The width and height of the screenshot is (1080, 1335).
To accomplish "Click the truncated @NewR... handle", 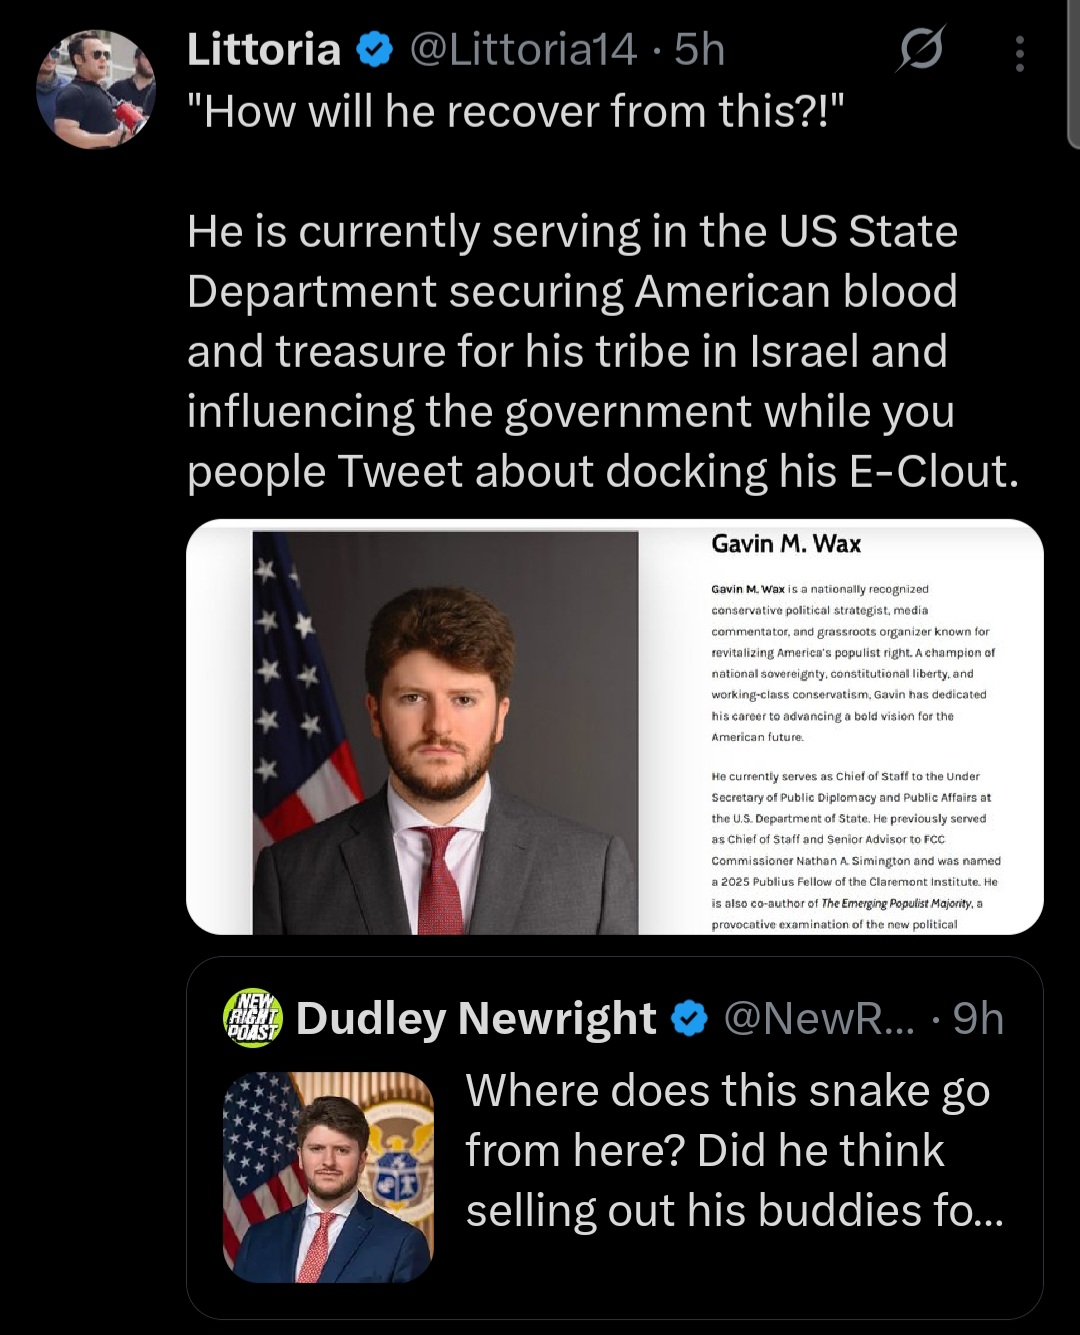I will (818, 1019).
